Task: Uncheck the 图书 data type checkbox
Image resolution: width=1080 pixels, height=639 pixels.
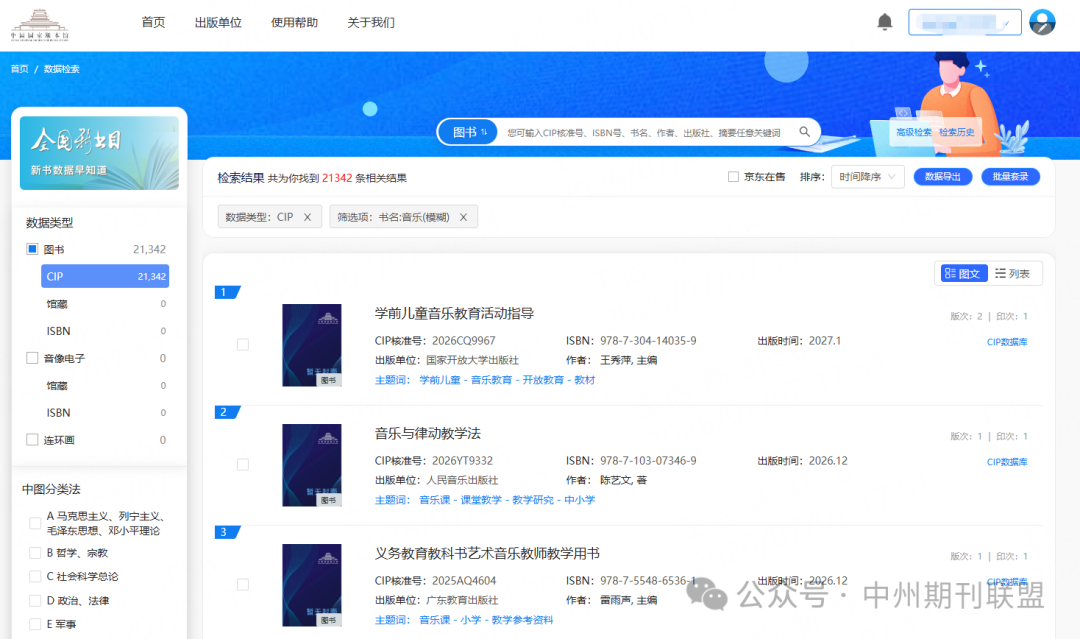Action: pos(32,249)
